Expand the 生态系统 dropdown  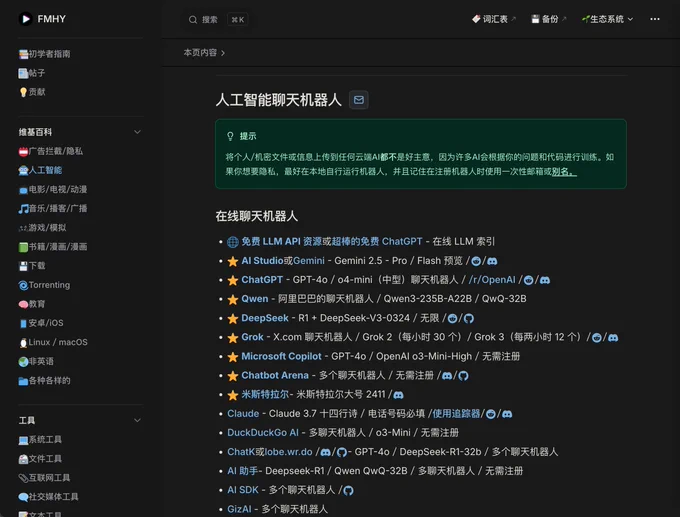(607, 19)
